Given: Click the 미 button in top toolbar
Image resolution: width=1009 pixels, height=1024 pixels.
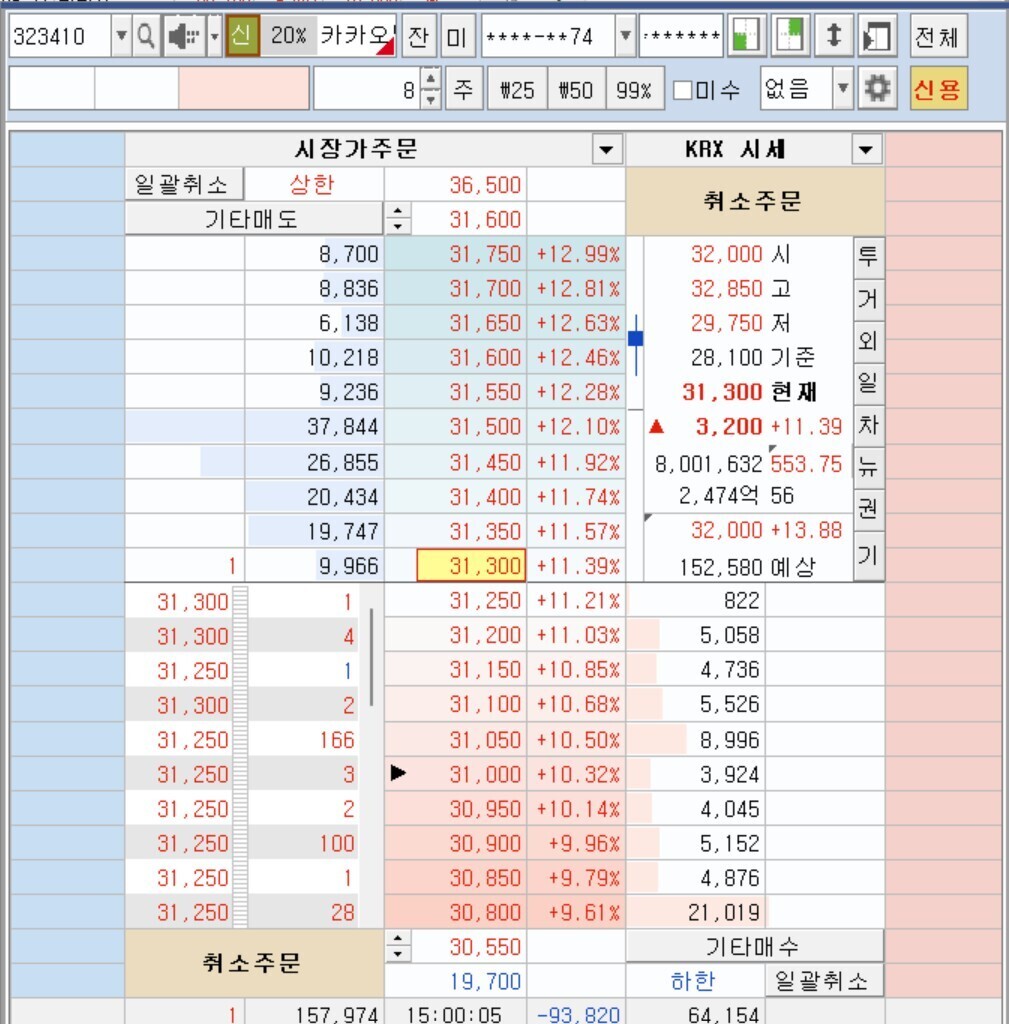Looking at the screenshot, I should pos(456,35).
